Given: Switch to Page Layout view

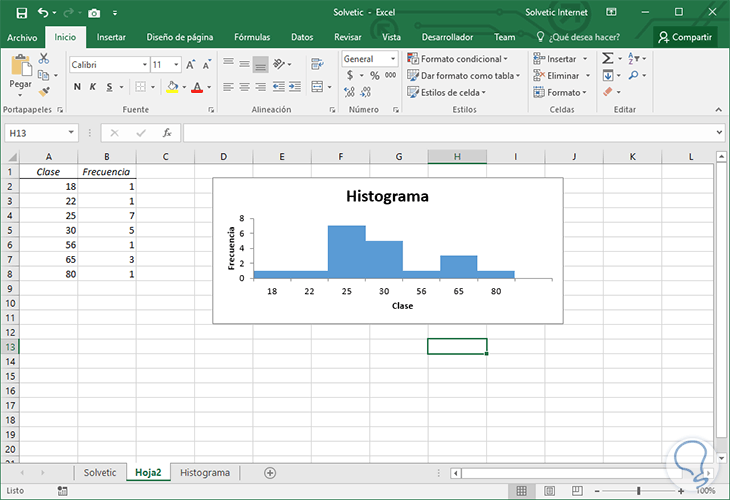Looking at the screenshot, I should click(548, 491).
